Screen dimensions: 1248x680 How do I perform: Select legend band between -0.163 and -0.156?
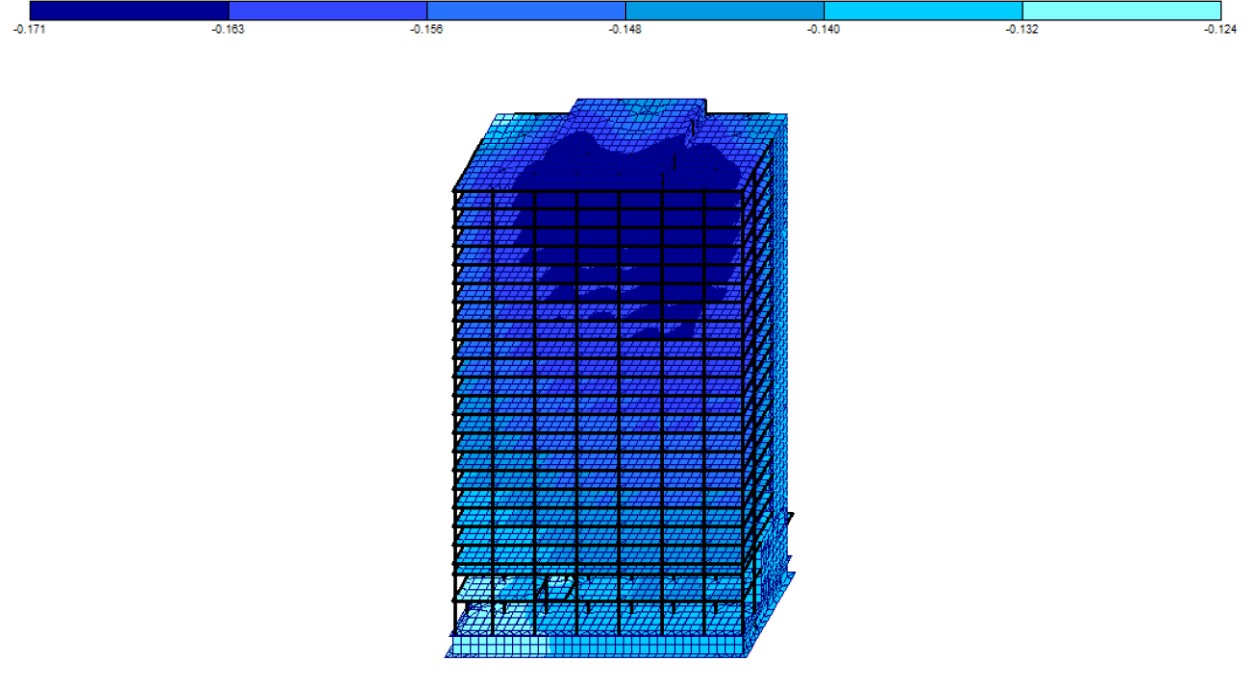(x=327, y=10)
